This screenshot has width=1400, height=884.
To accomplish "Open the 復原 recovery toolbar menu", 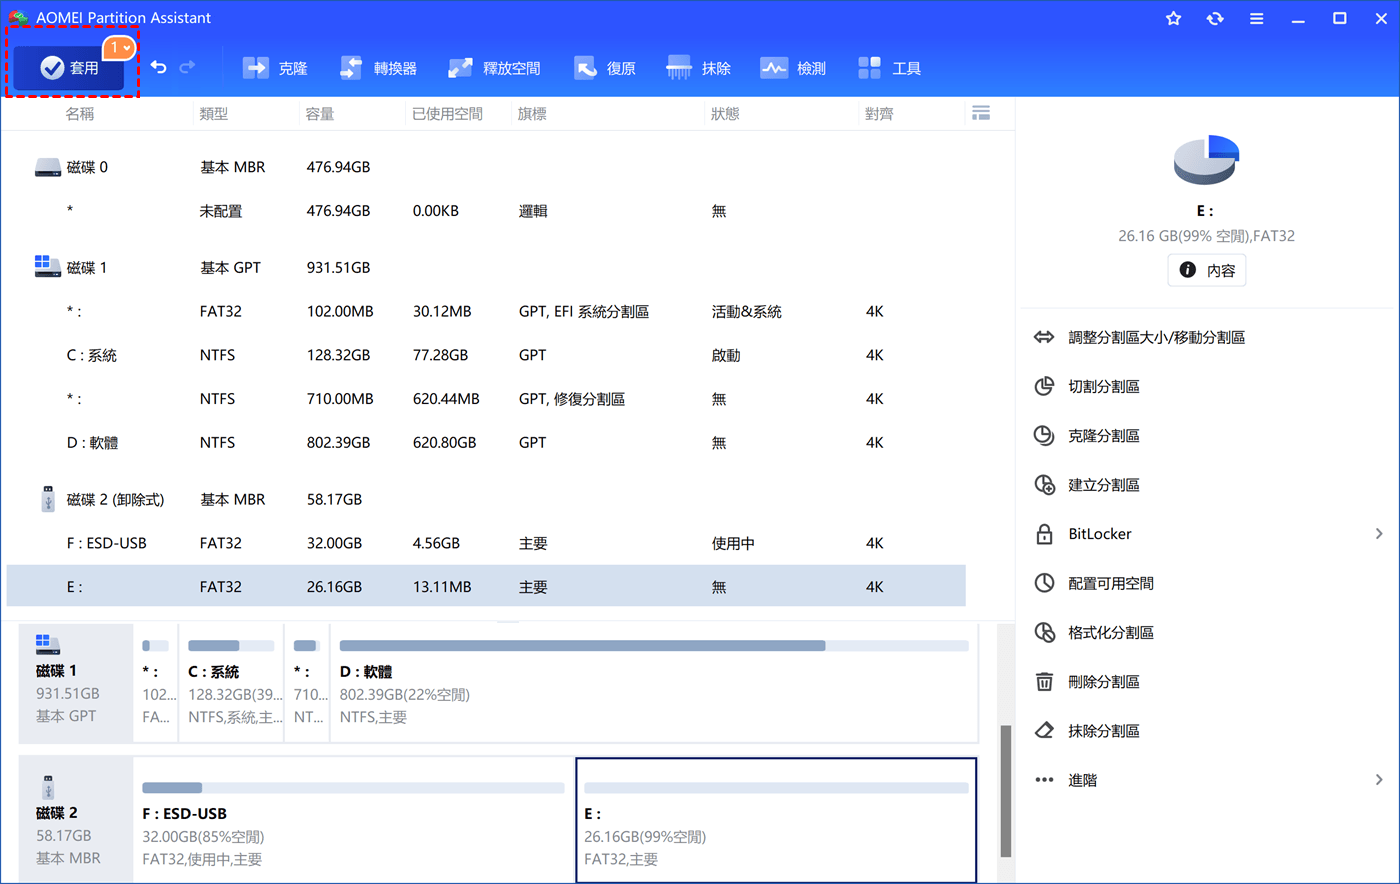I will (605, 68).
